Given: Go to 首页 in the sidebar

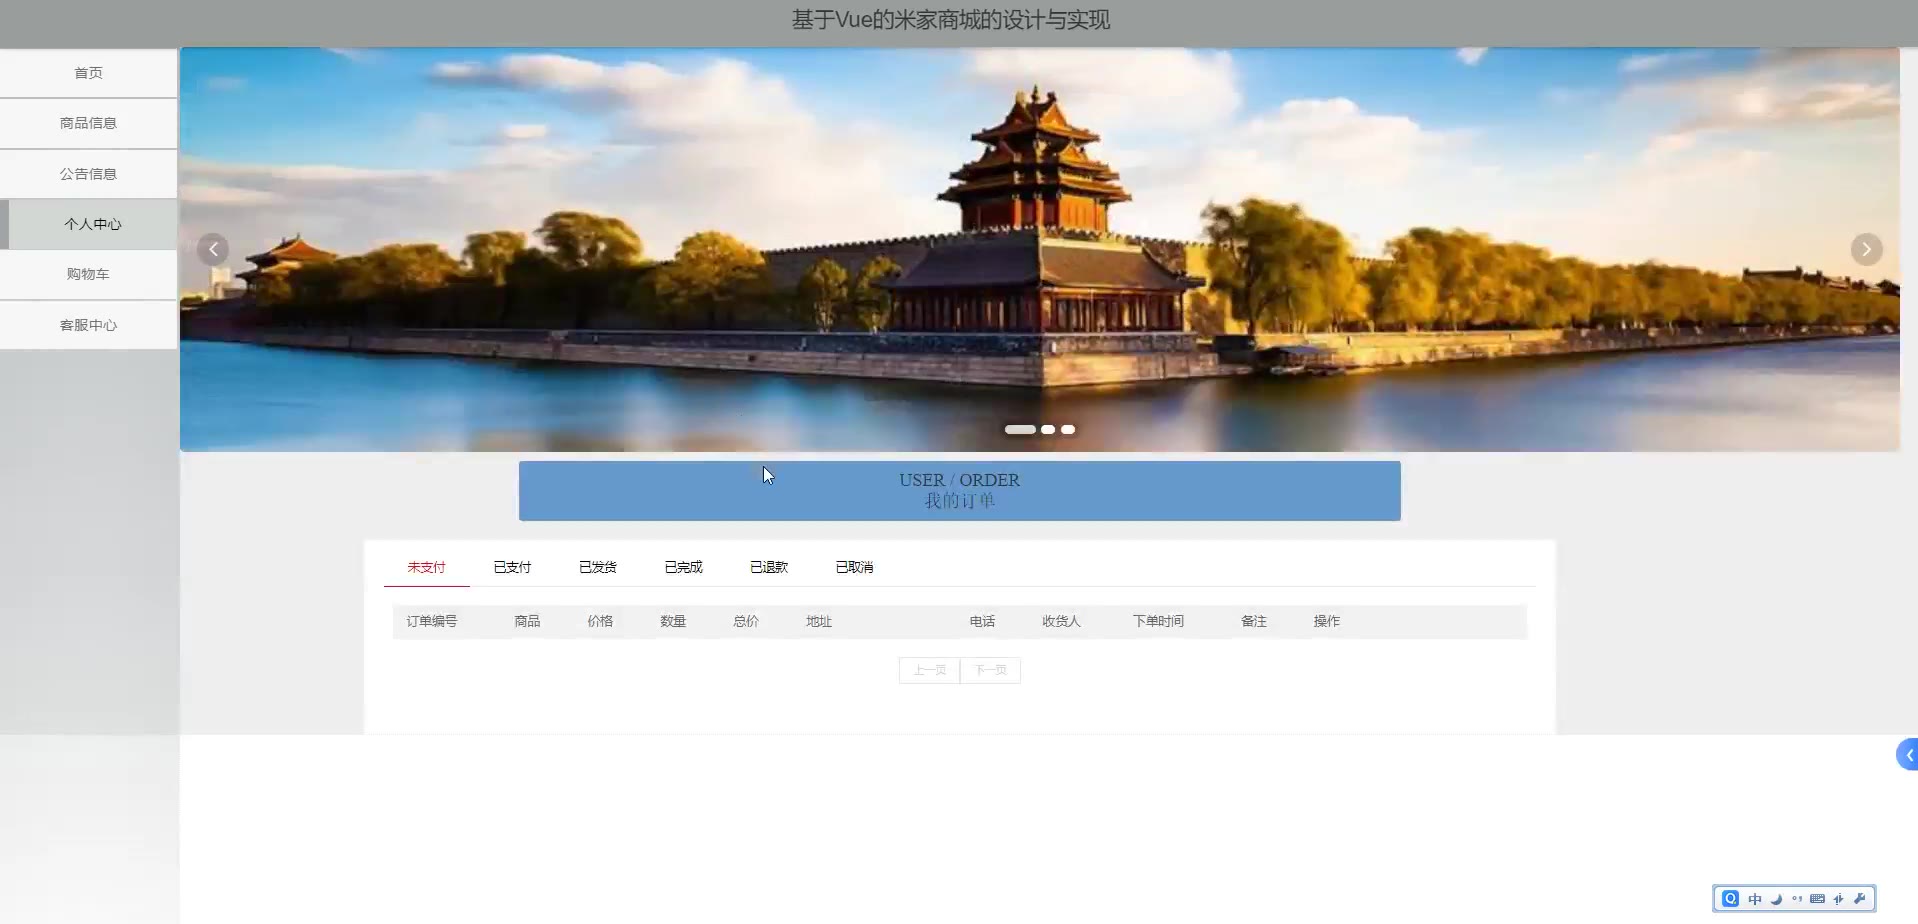Looking at the screenshot, I should click(88, 73).
